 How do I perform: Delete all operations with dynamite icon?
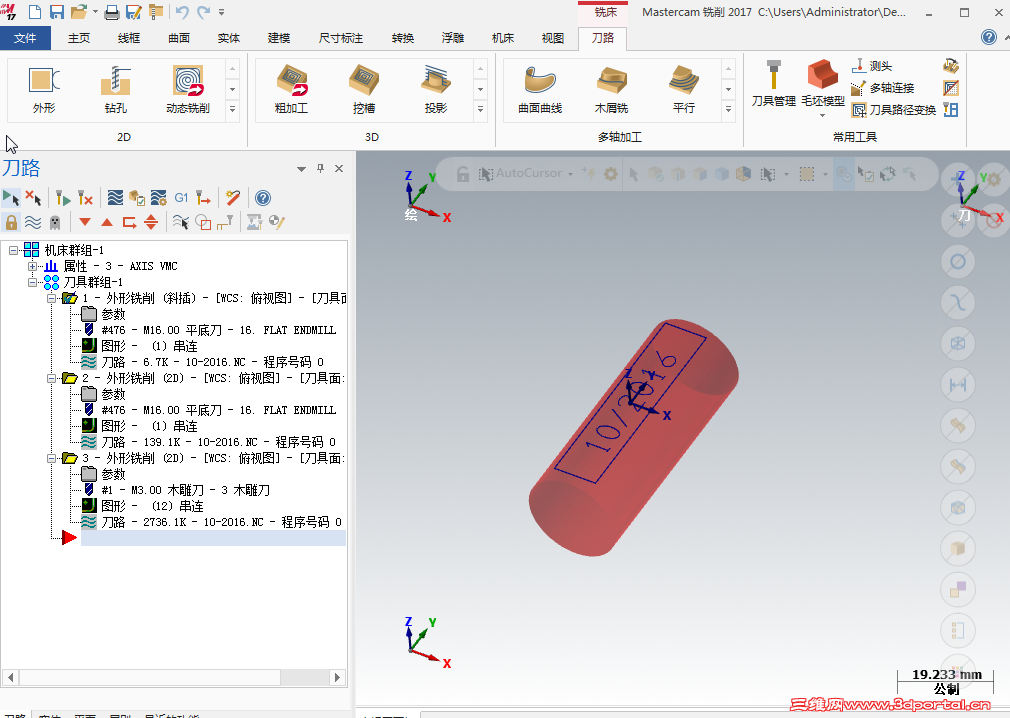tap(233, 198)
